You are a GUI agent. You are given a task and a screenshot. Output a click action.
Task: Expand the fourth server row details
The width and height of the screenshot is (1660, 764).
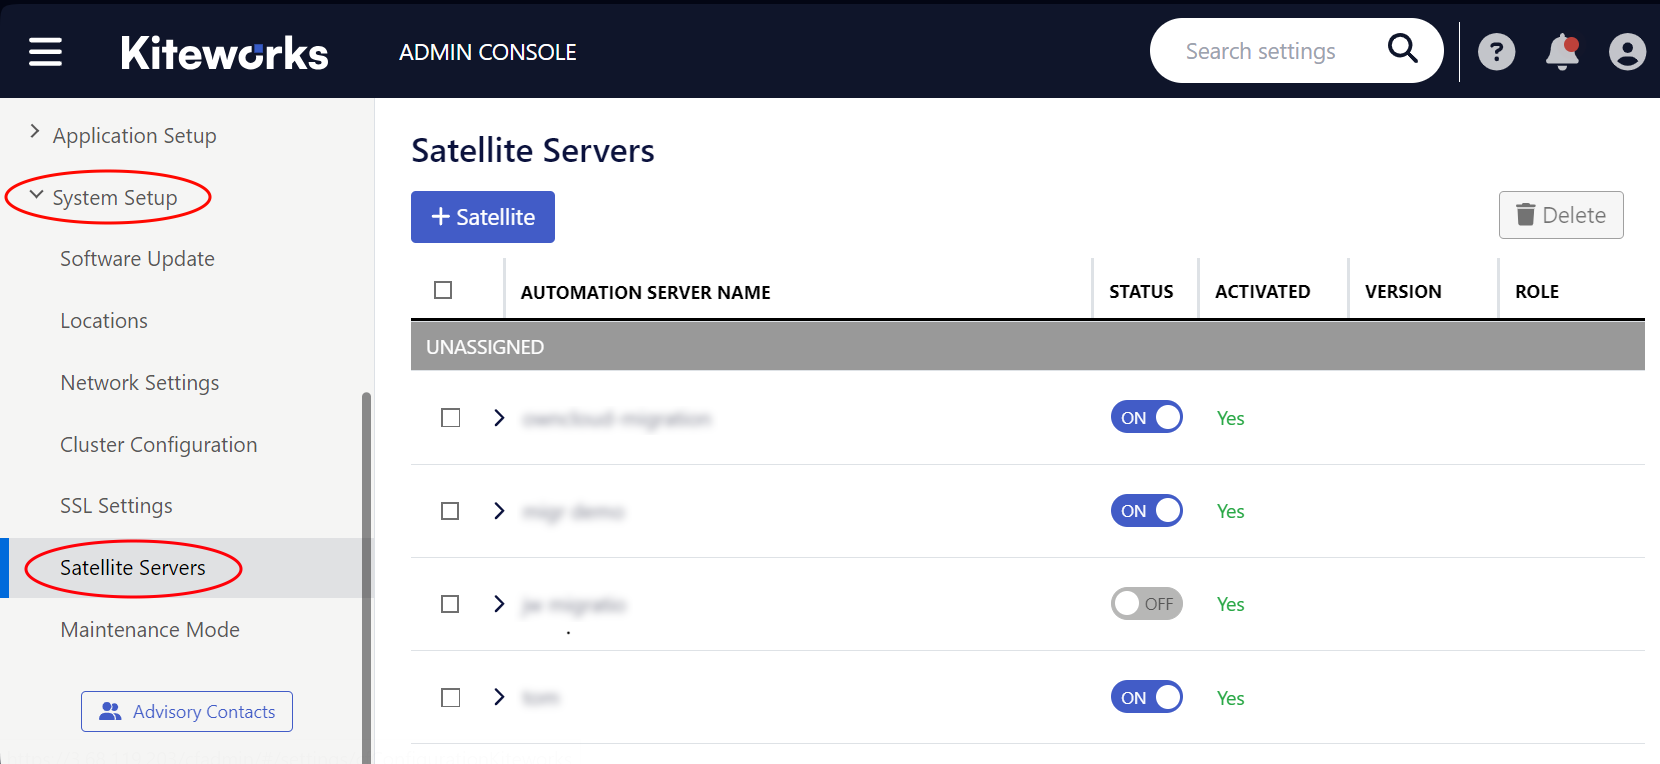coord(499,697)
